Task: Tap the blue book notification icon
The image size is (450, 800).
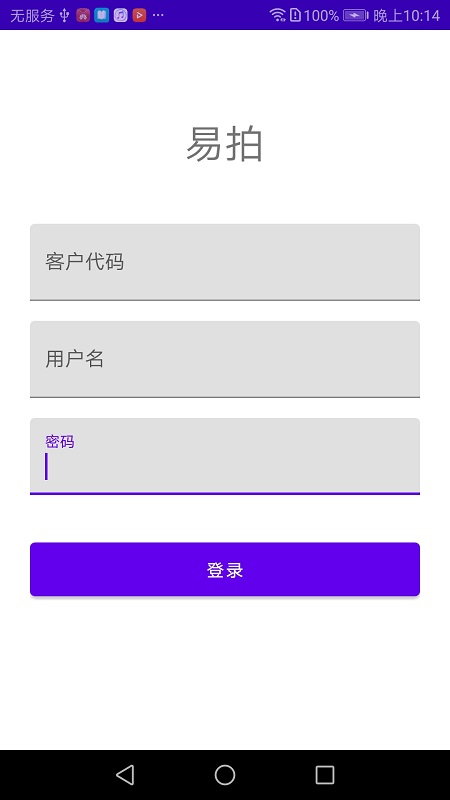Action: tap(102, 15)
